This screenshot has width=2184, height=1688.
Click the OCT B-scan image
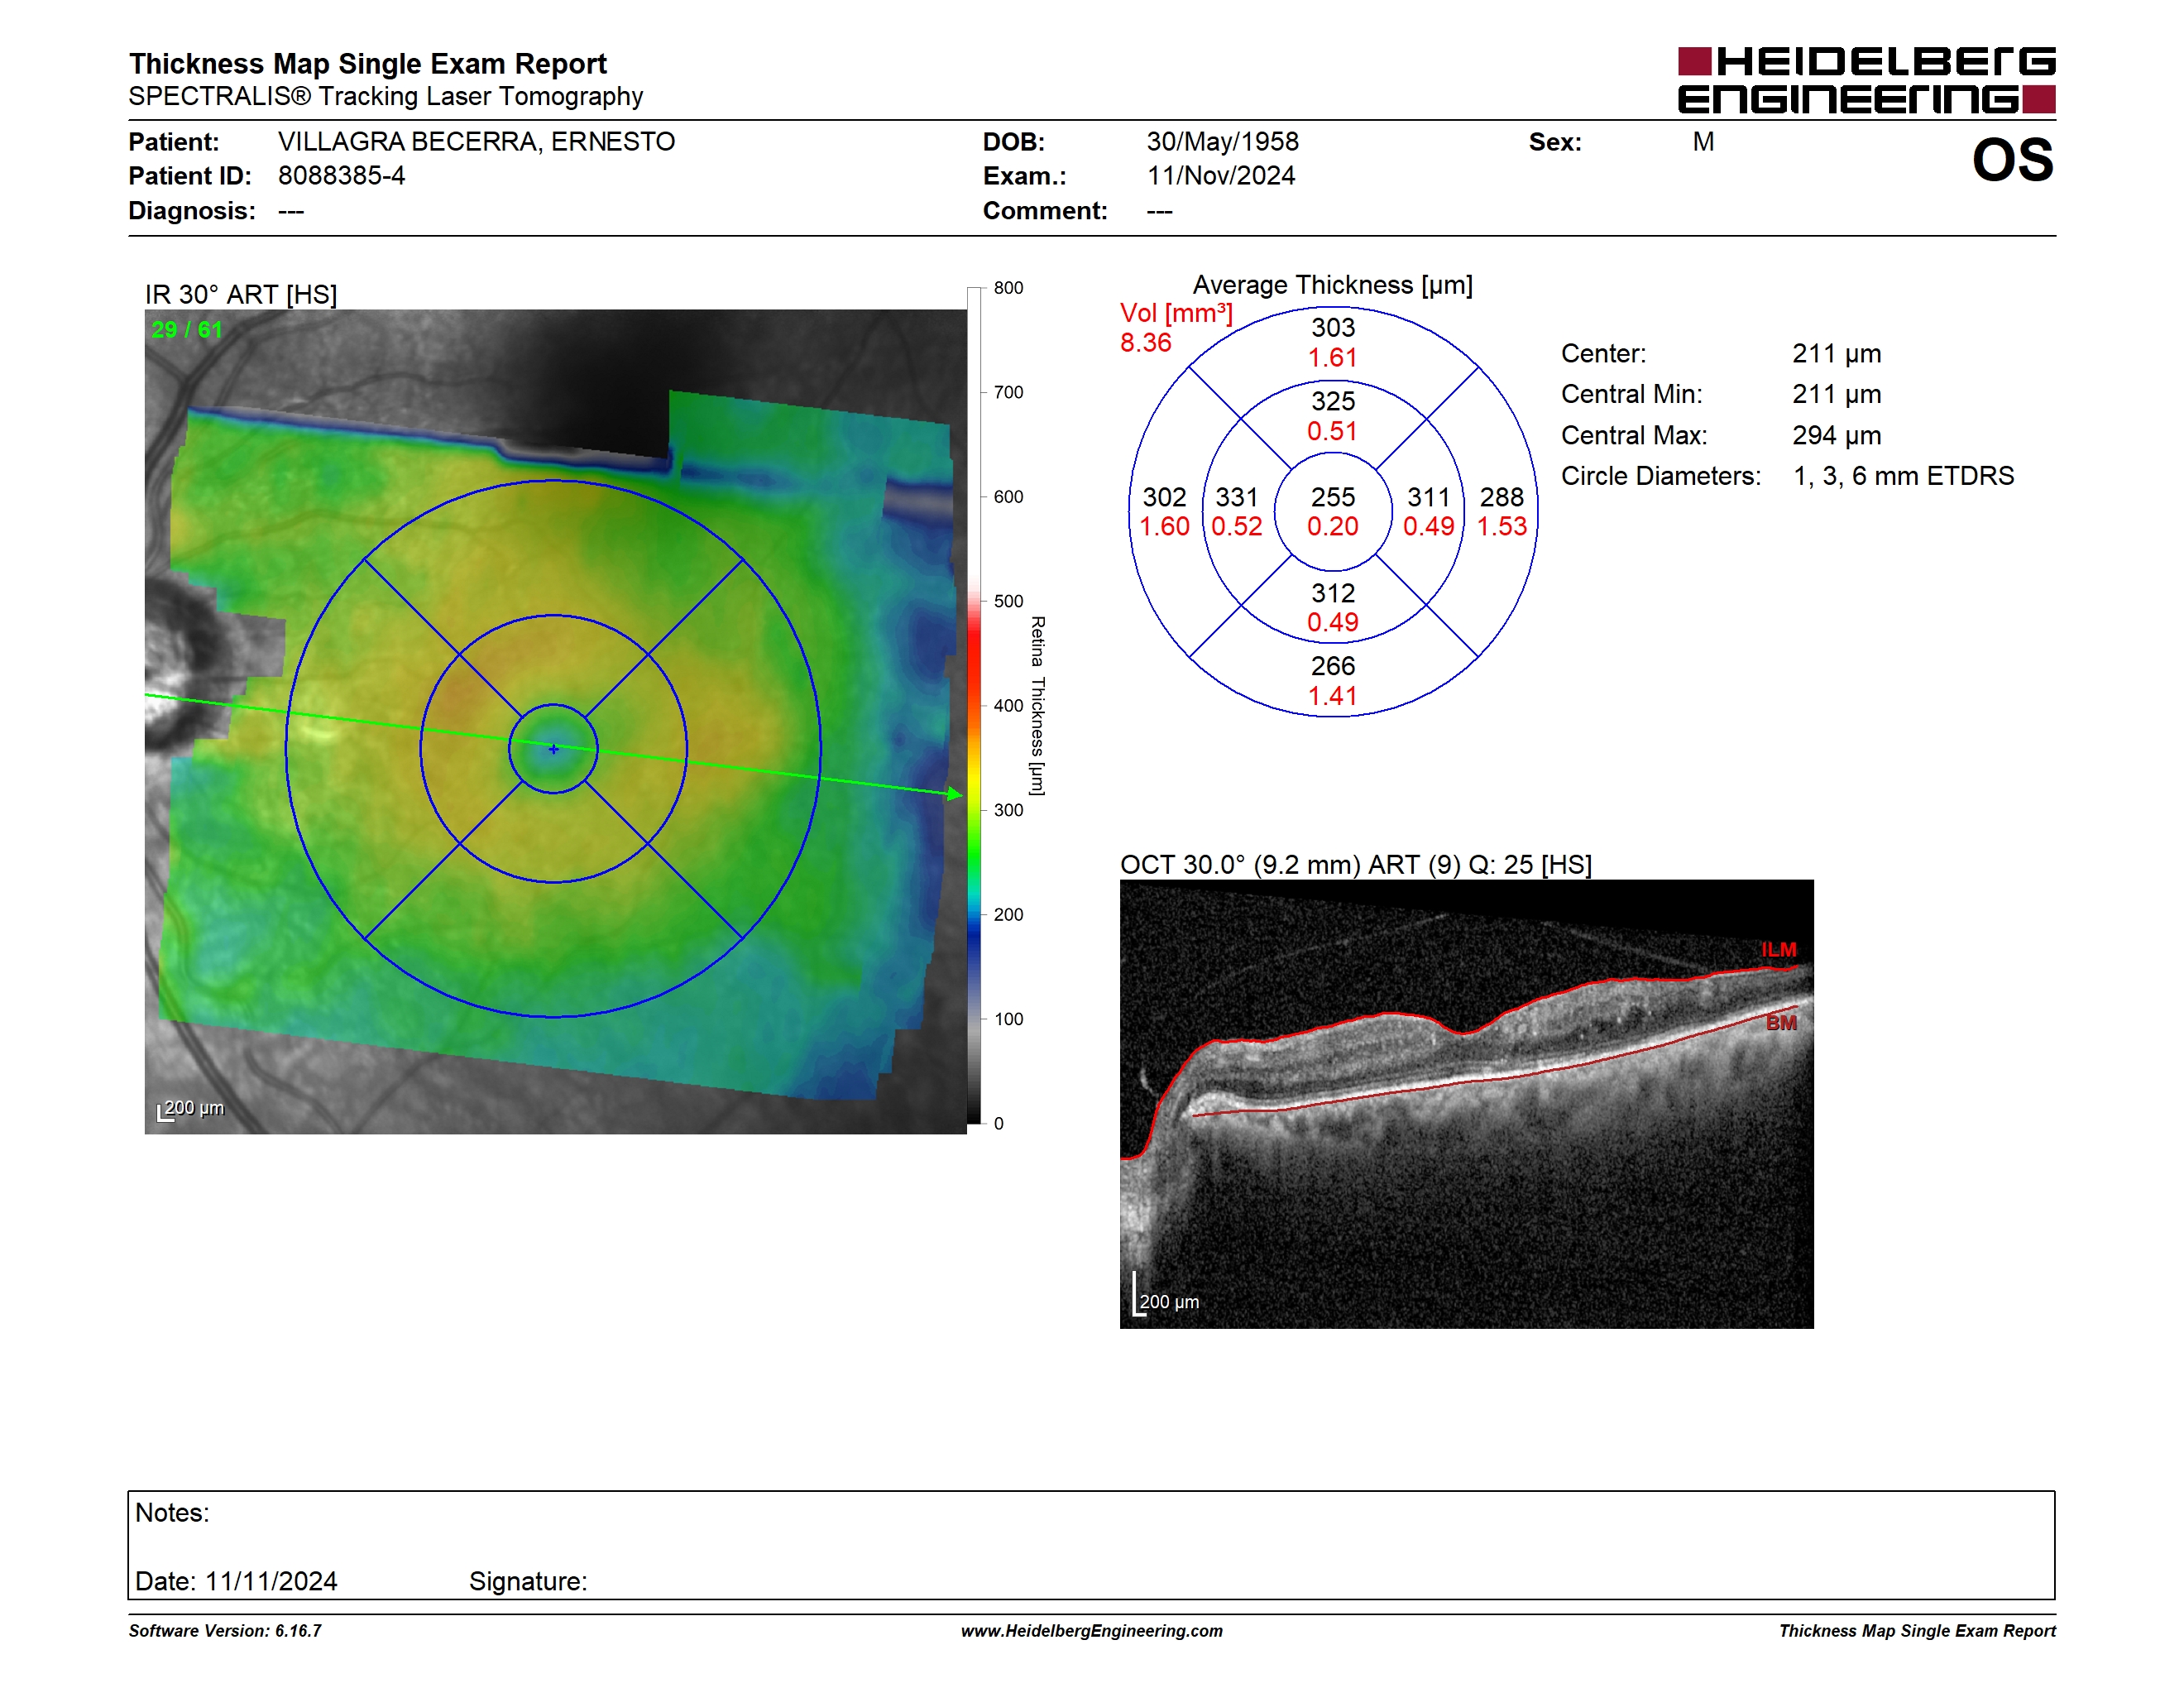1466,1105
